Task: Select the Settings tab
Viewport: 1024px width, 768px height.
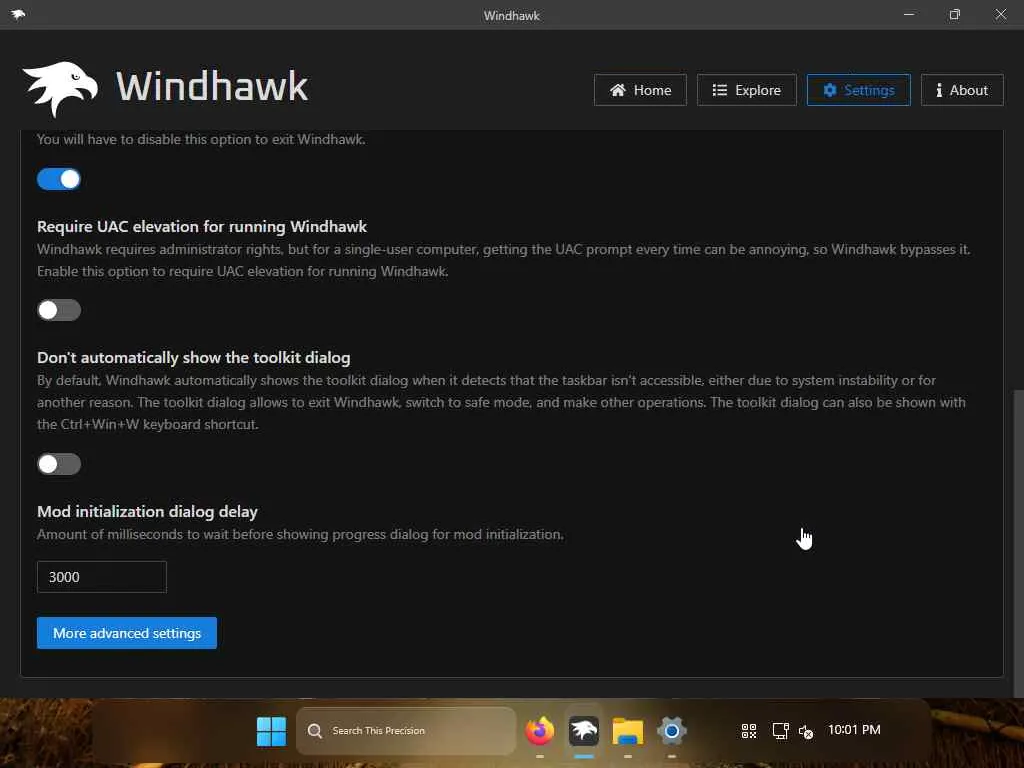Action: [858, 90]
